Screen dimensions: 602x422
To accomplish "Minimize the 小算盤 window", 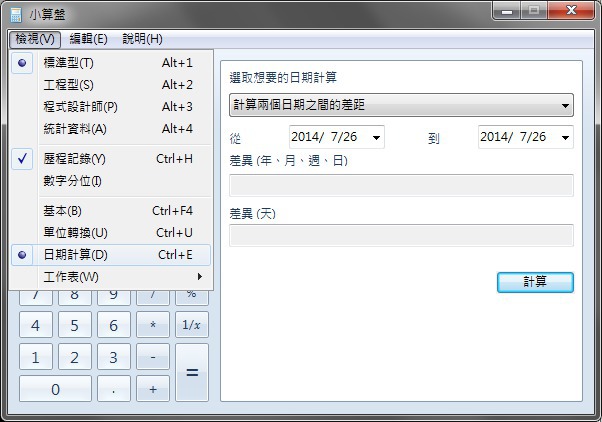I will (x=507, y=11).
